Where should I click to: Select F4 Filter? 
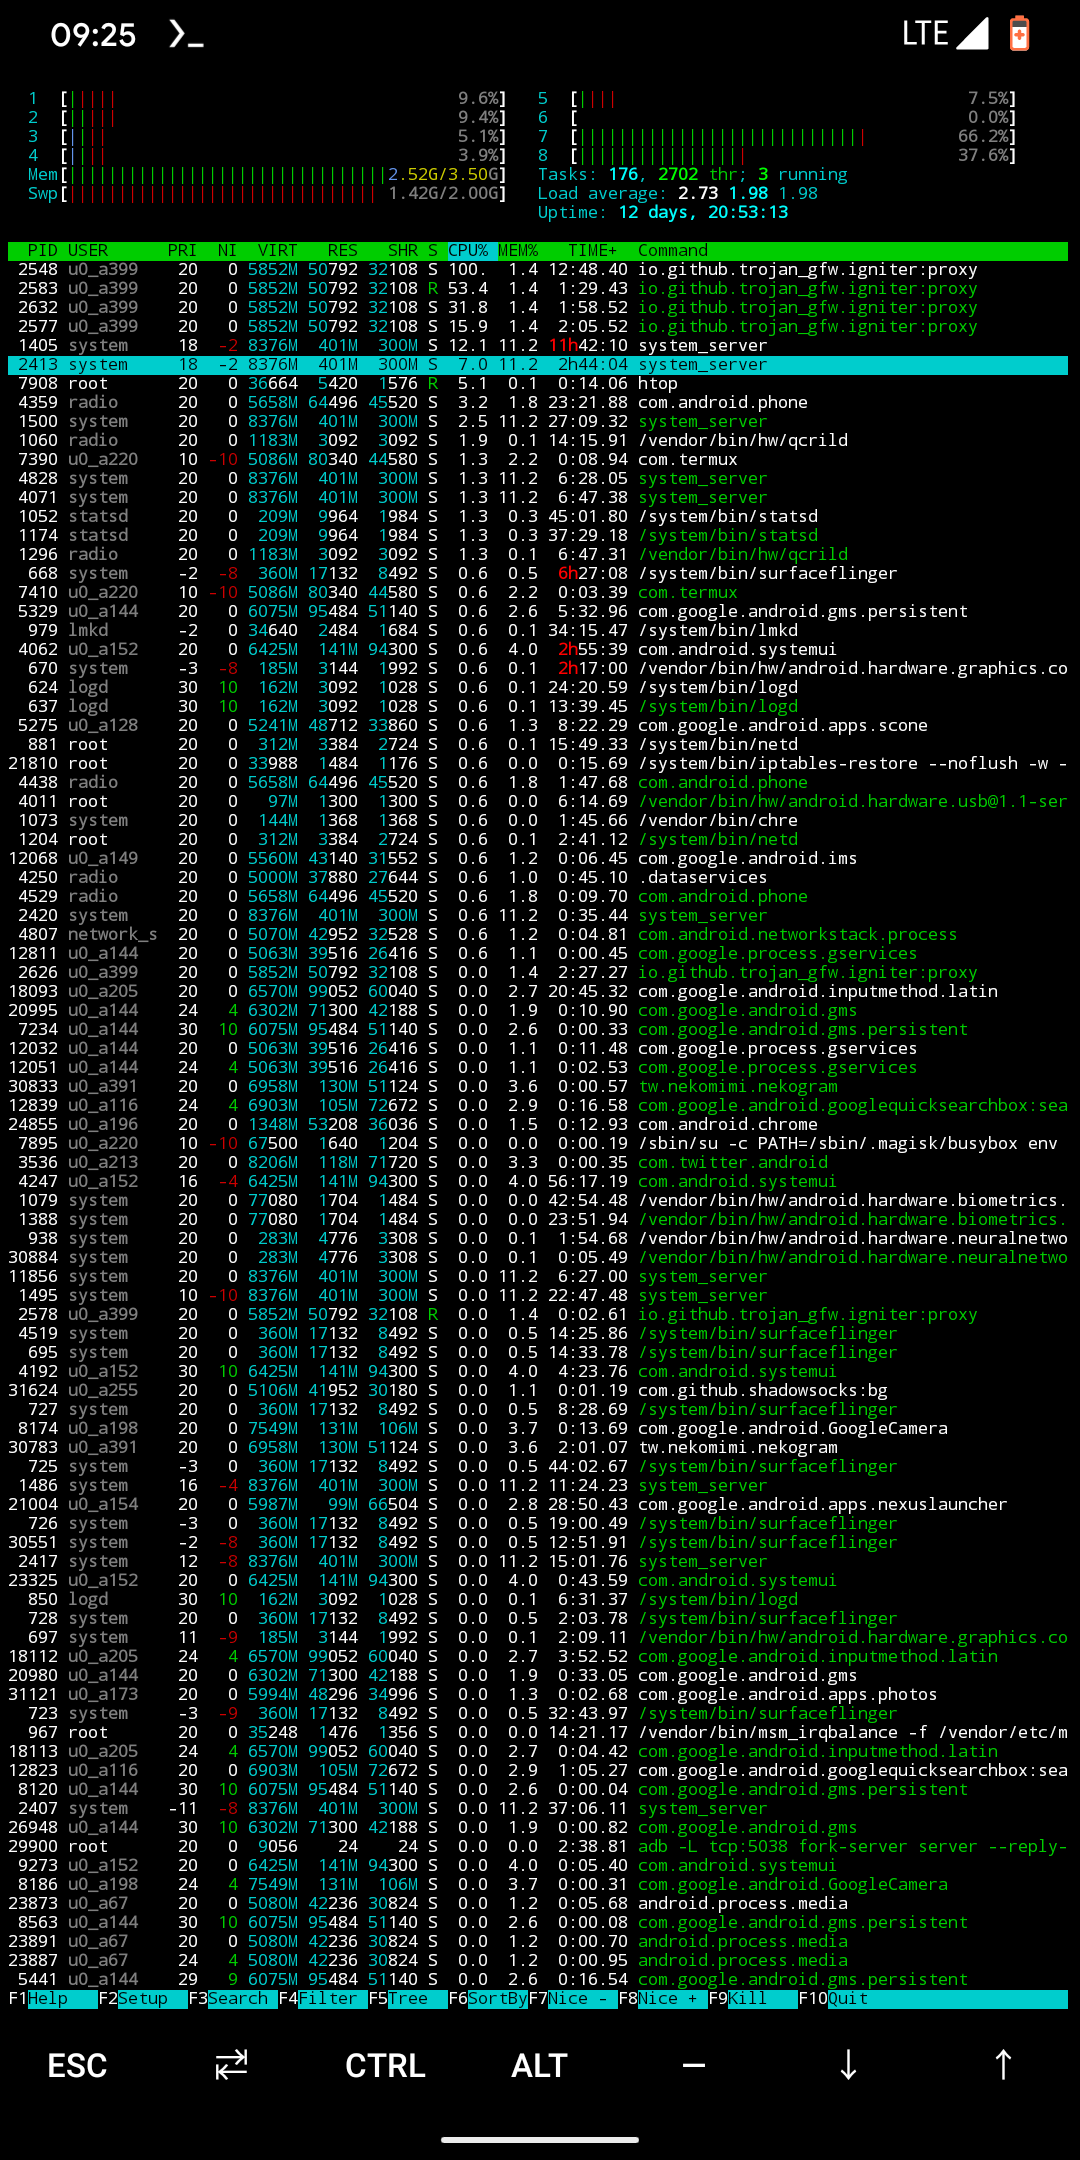pyautogui.click(x=323, y=1999)
